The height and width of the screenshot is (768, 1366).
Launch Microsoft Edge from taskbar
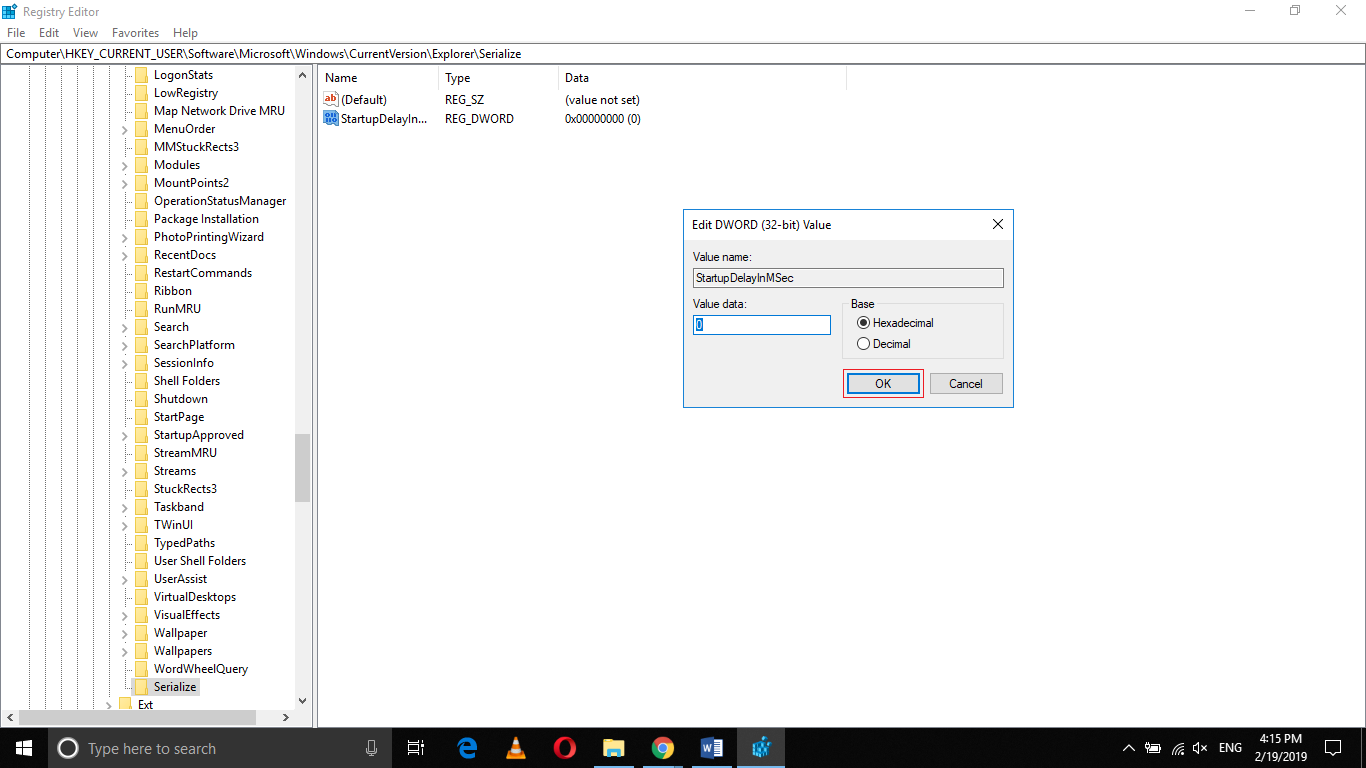[x=467, y=748]
